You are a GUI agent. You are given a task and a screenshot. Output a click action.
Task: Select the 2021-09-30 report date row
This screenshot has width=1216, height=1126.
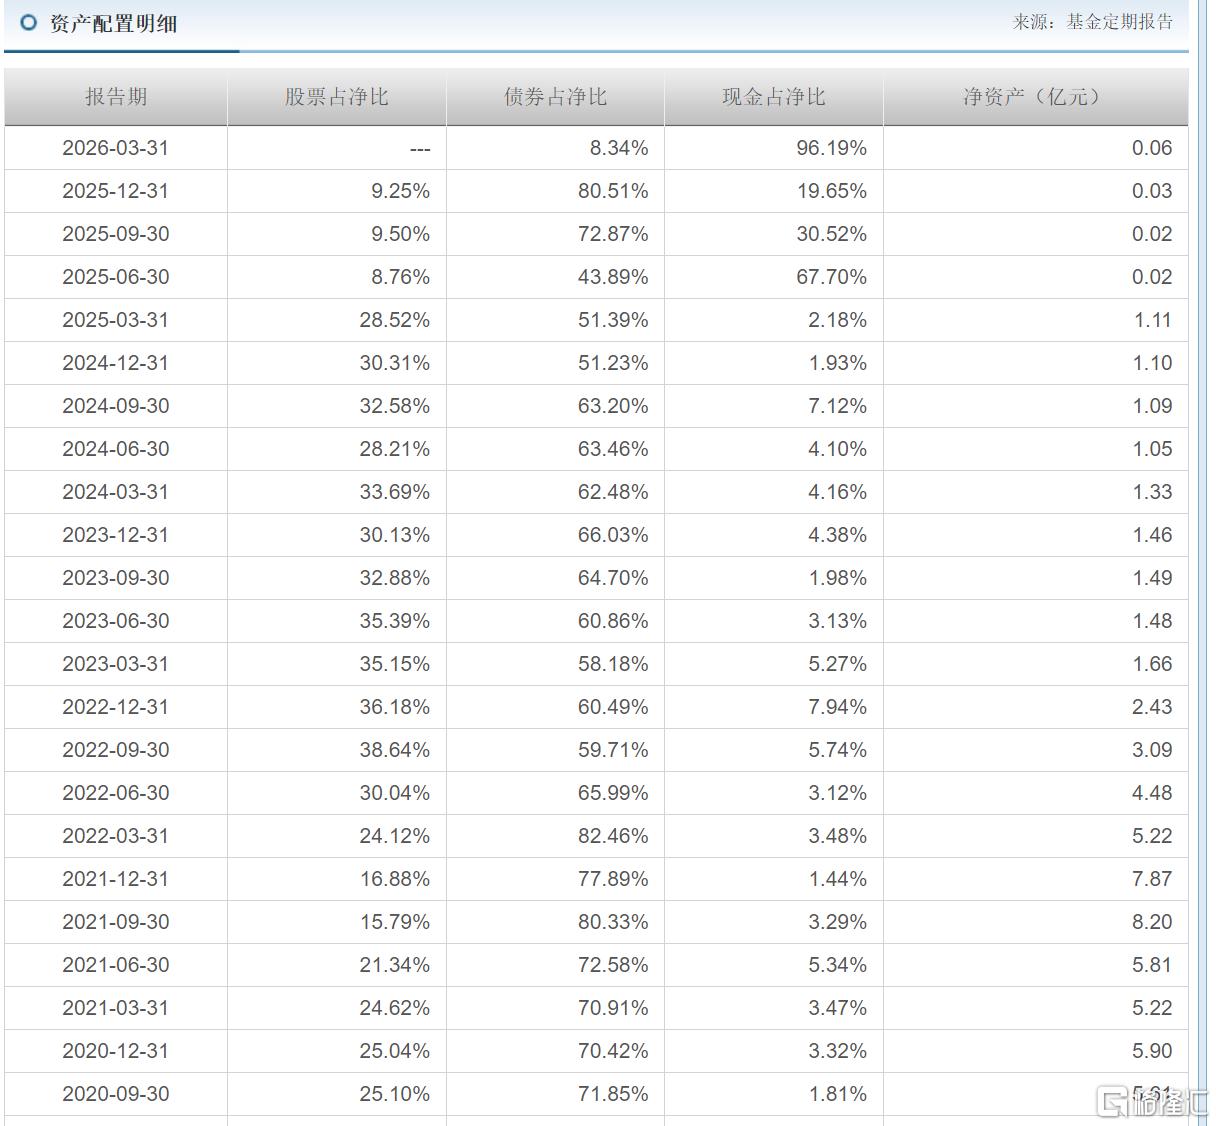pos(596,922)
